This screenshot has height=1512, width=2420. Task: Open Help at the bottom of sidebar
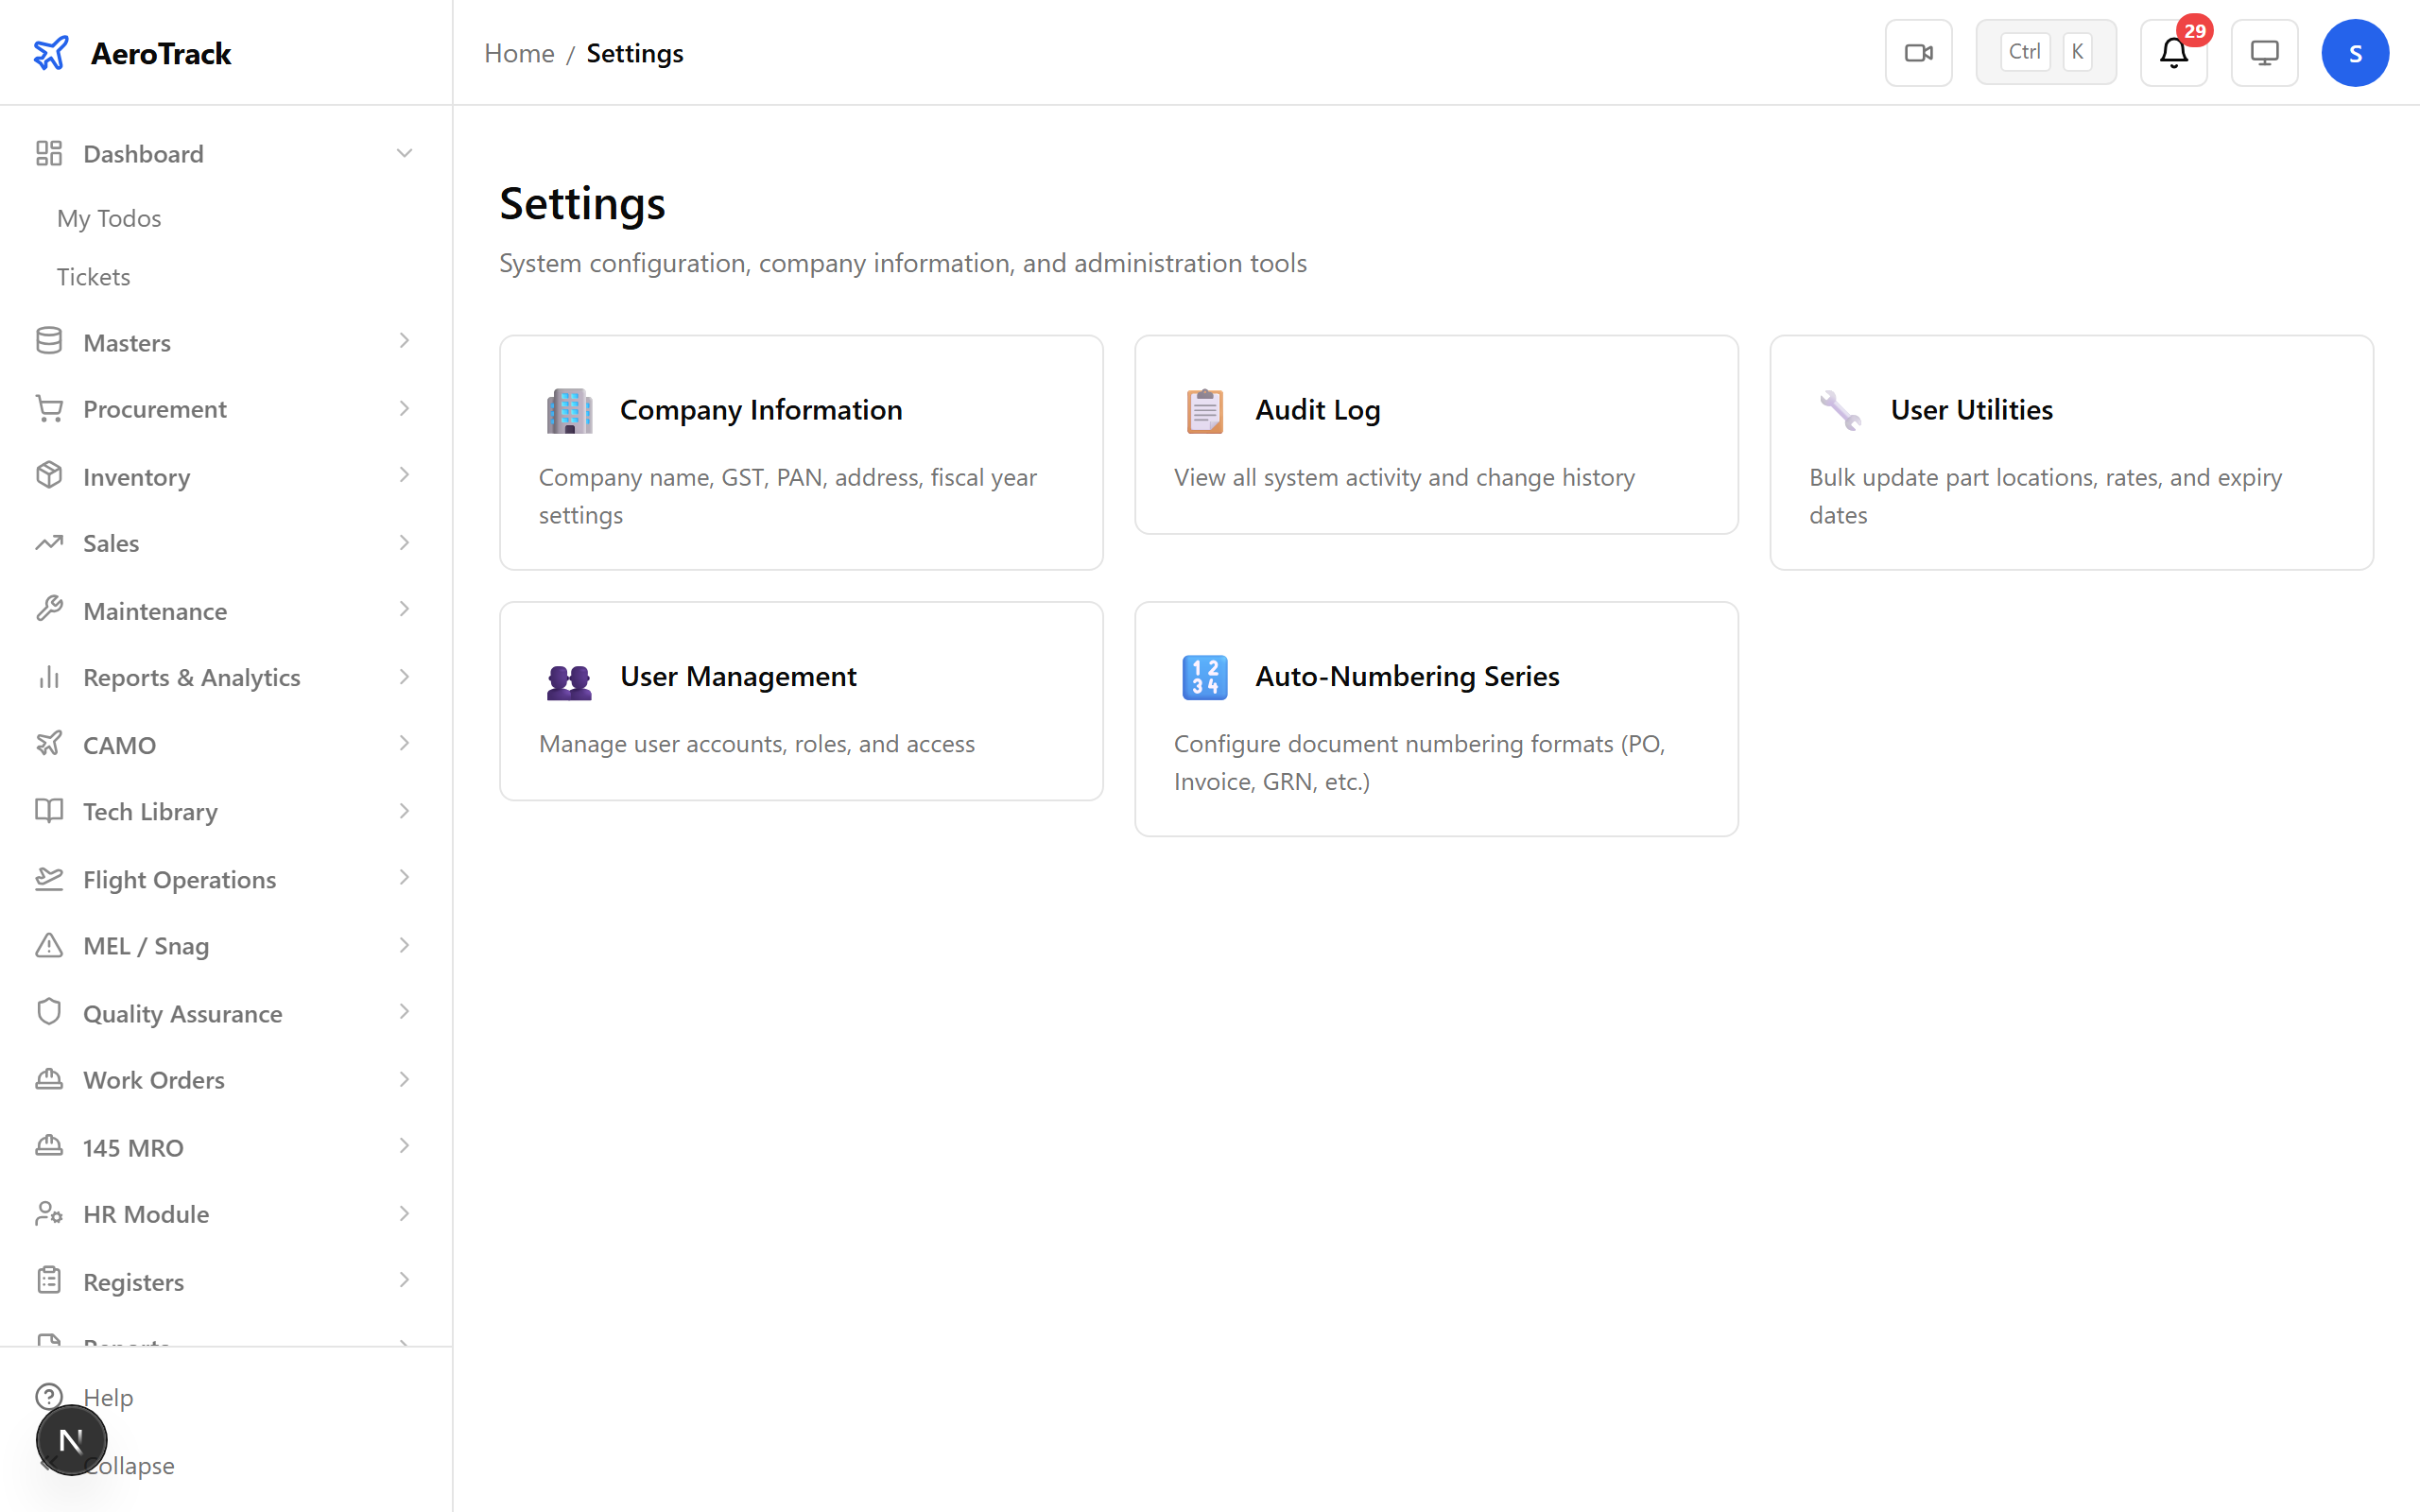pyautogui.click(x=108, y=1397)
